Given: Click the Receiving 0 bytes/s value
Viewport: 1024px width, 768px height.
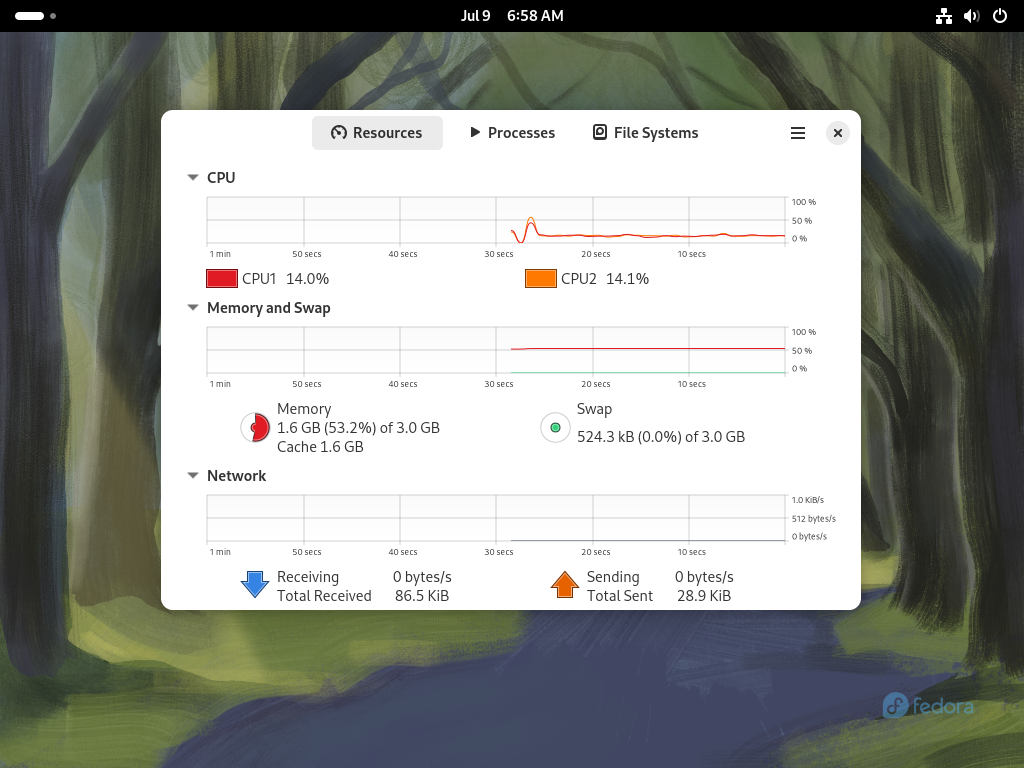Looking at the screenshot, I should tap(422, 577).
